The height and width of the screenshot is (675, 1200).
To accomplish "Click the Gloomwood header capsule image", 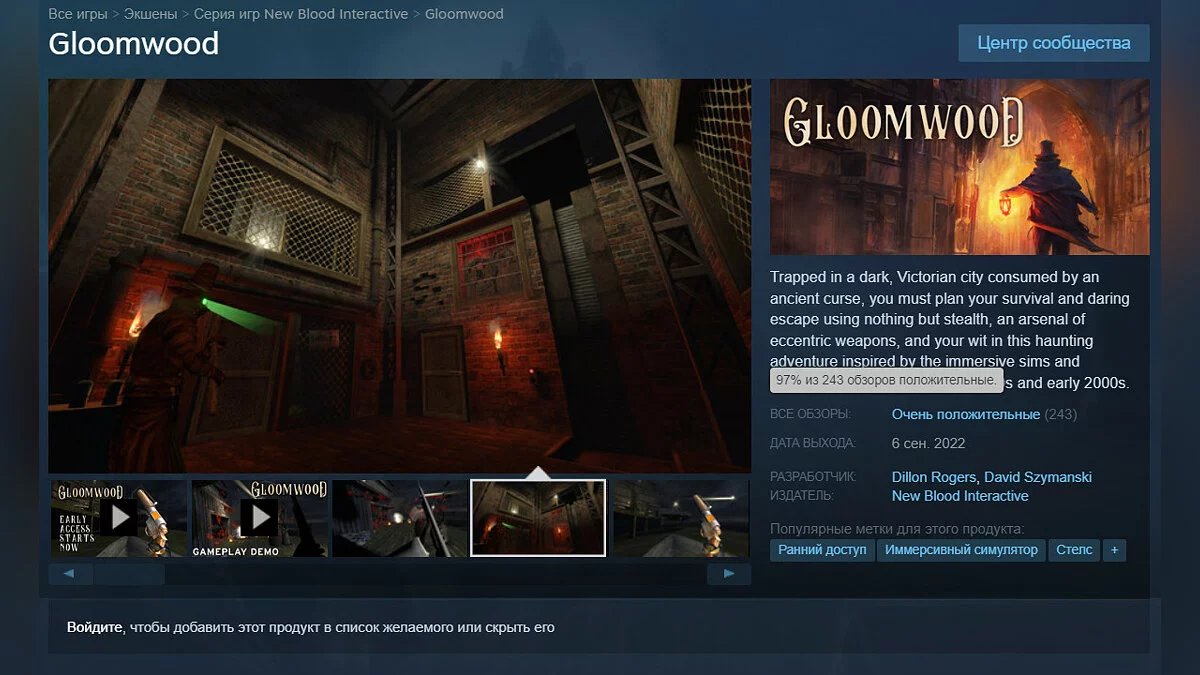I will coord(960,167).
